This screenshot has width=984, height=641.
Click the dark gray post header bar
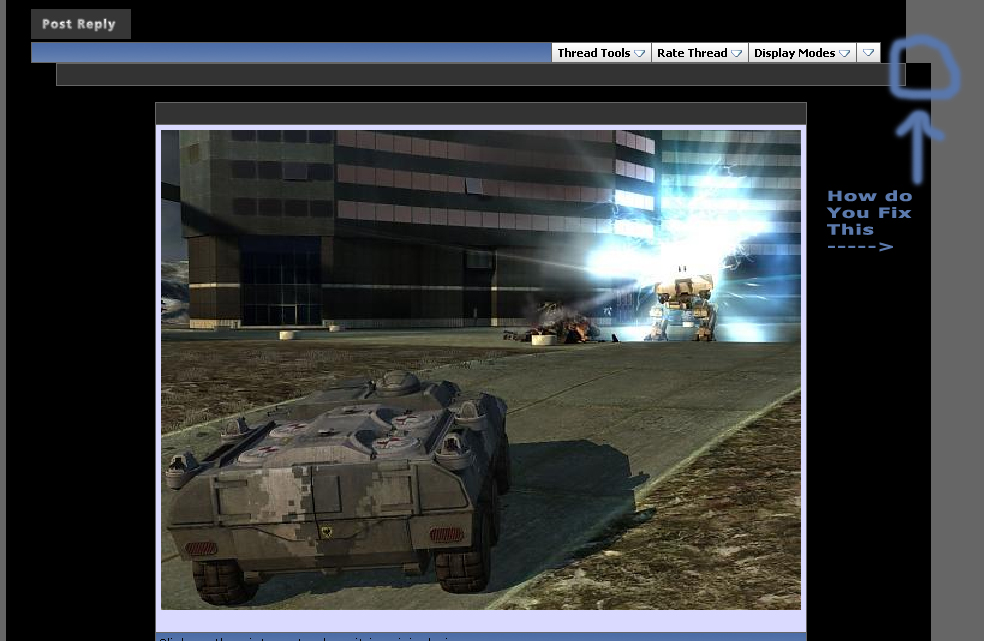coord(480,75)
